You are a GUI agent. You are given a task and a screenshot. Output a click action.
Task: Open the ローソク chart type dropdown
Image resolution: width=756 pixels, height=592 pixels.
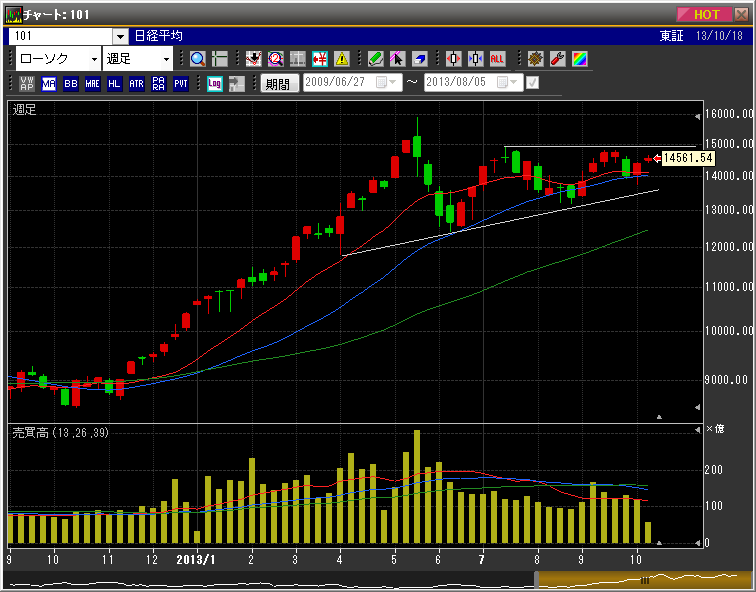click(x=58, y=59)
